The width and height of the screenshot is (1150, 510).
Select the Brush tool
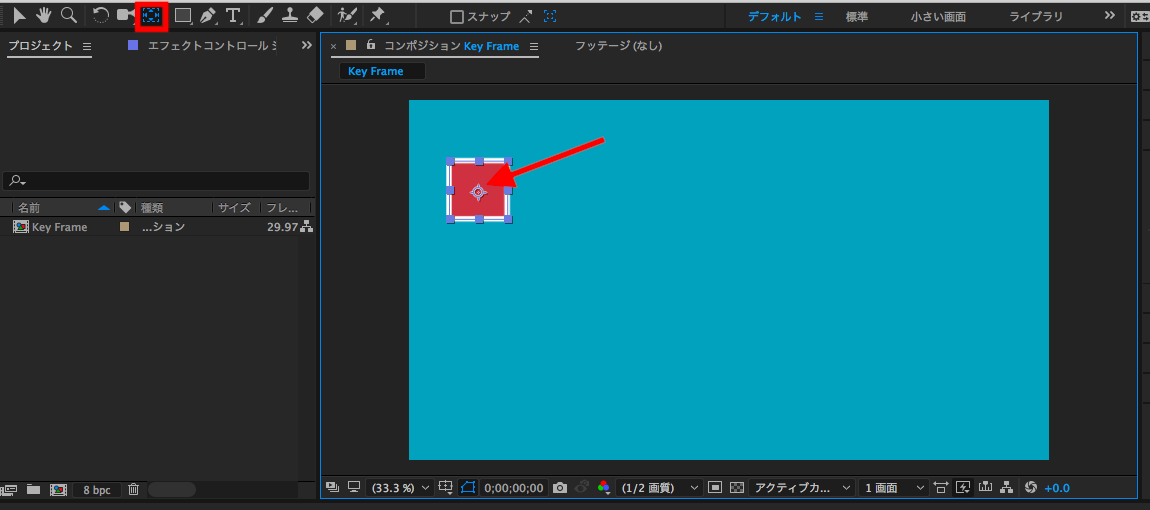click(265, 15)
